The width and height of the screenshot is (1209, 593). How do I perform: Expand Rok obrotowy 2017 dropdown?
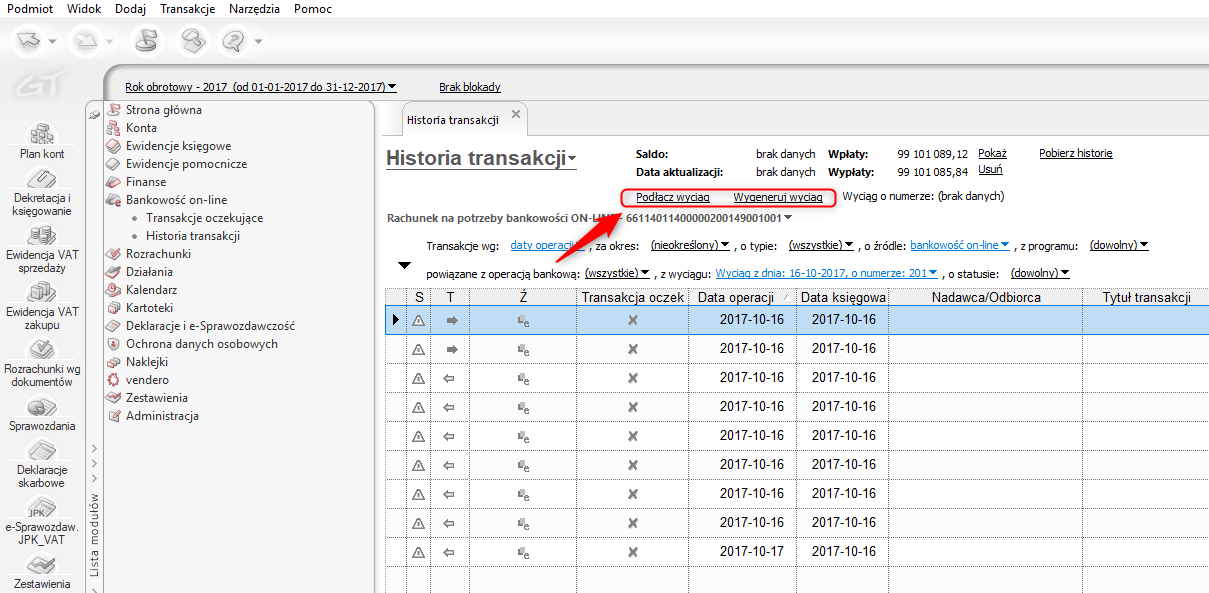point(260,87)
